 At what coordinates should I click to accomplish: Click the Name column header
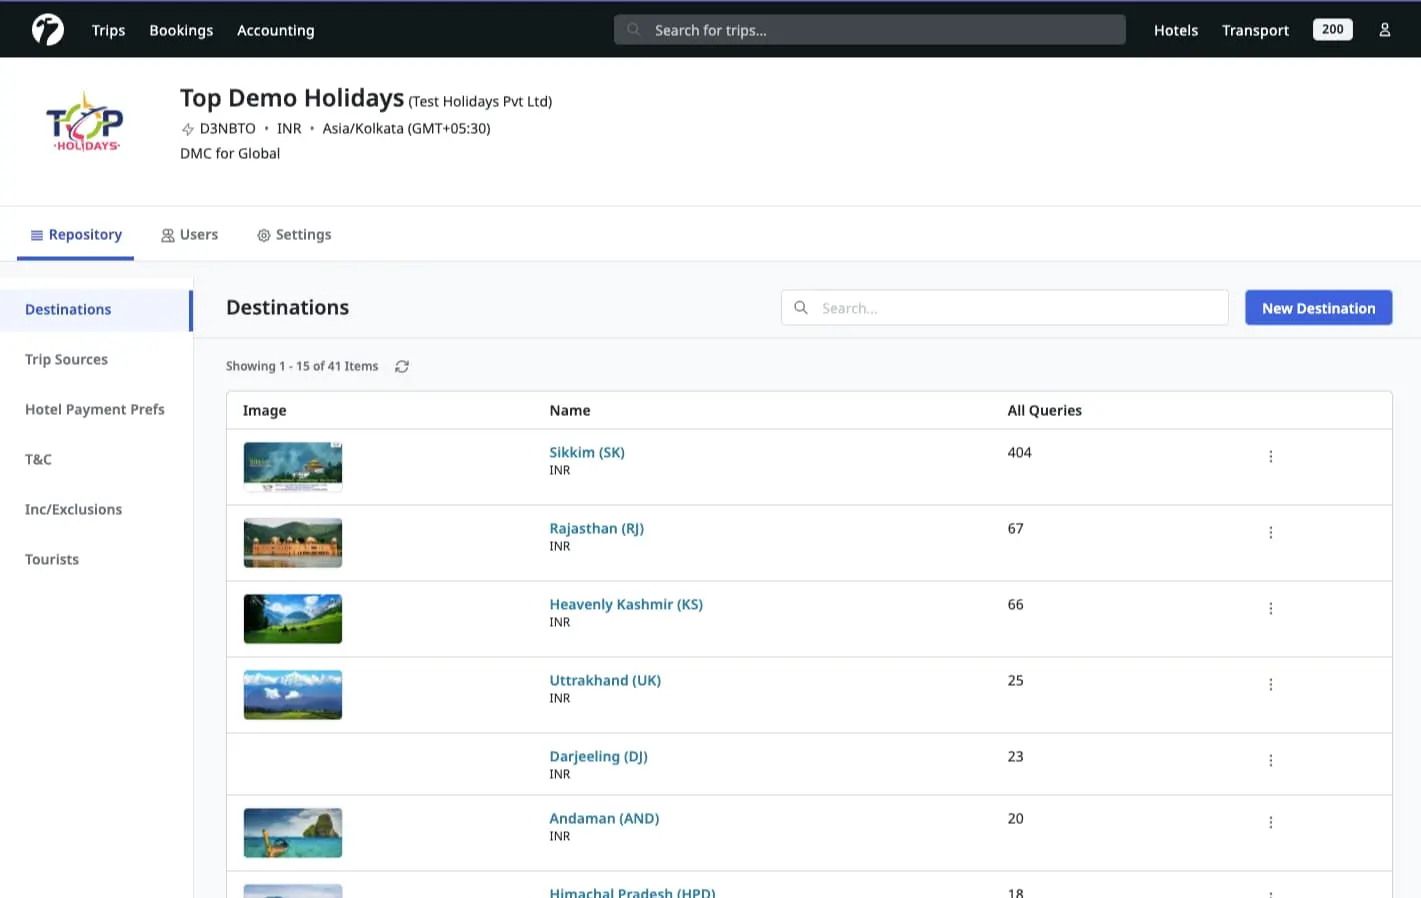[570, 410]
